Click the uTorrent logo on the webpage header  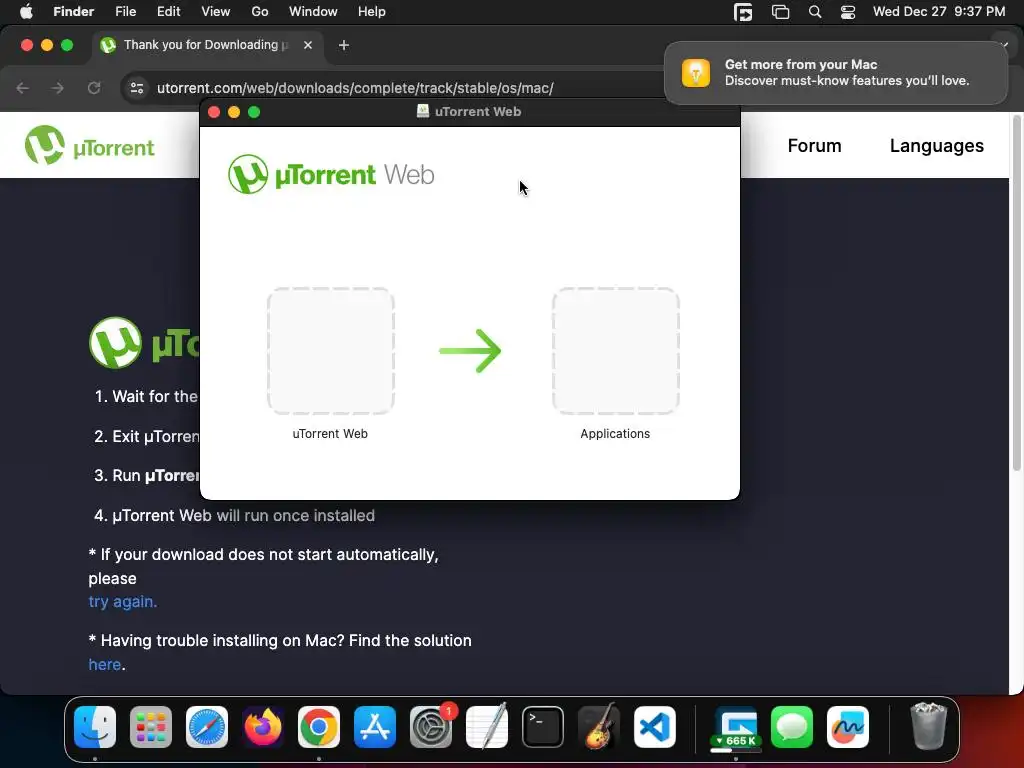coord(89,146)
